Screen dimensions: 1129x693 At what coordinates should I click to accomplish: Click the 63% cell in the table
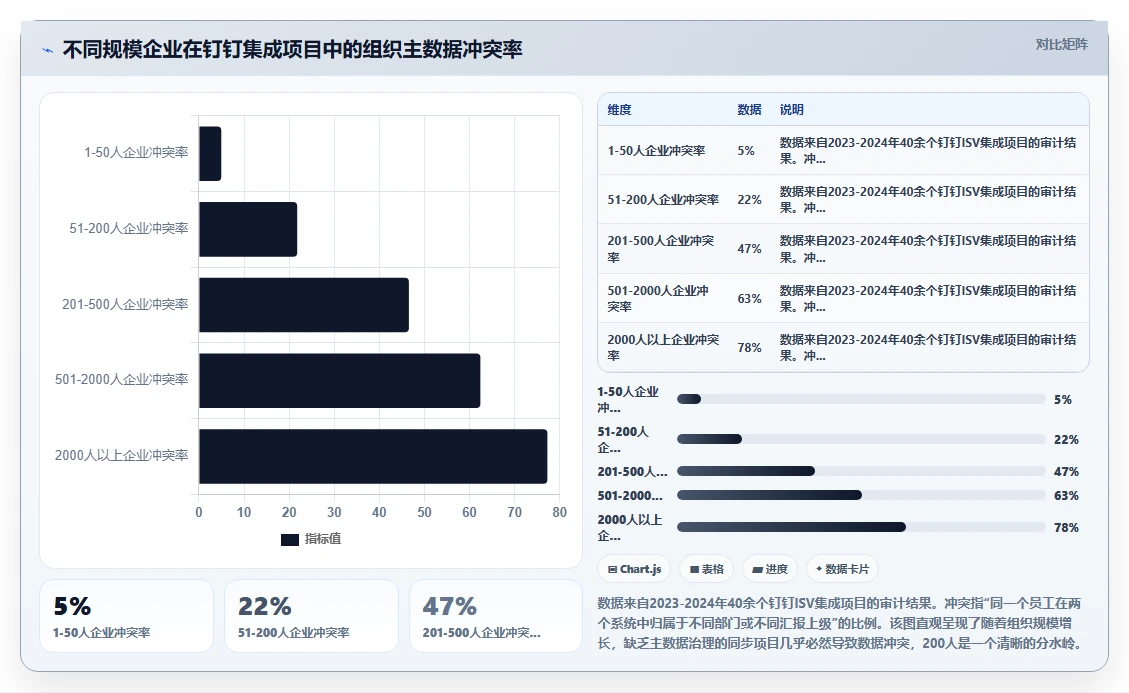click(x=749, y=298)
